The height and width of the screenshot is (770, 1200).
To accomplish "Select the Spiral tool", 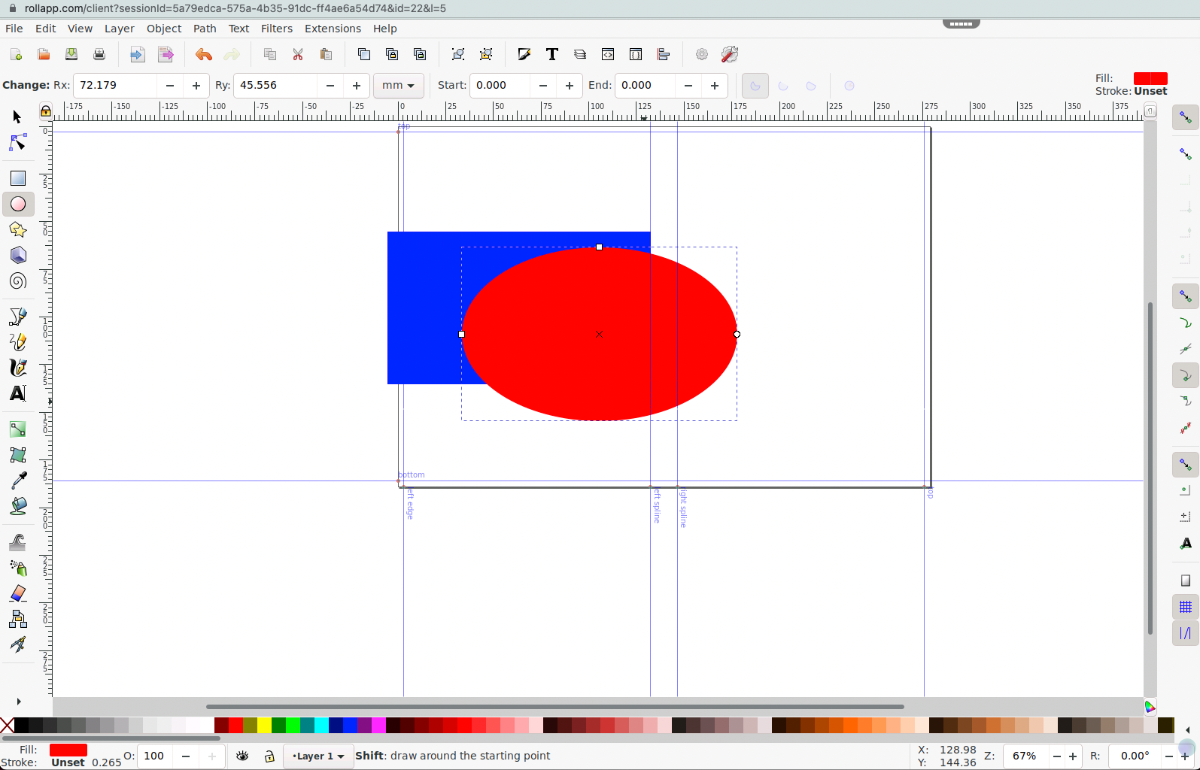I will click(16, 281).
